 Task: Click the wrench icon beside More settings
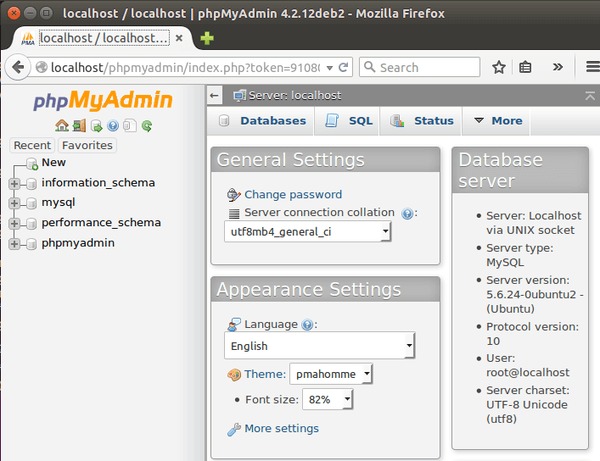point(233,430)
